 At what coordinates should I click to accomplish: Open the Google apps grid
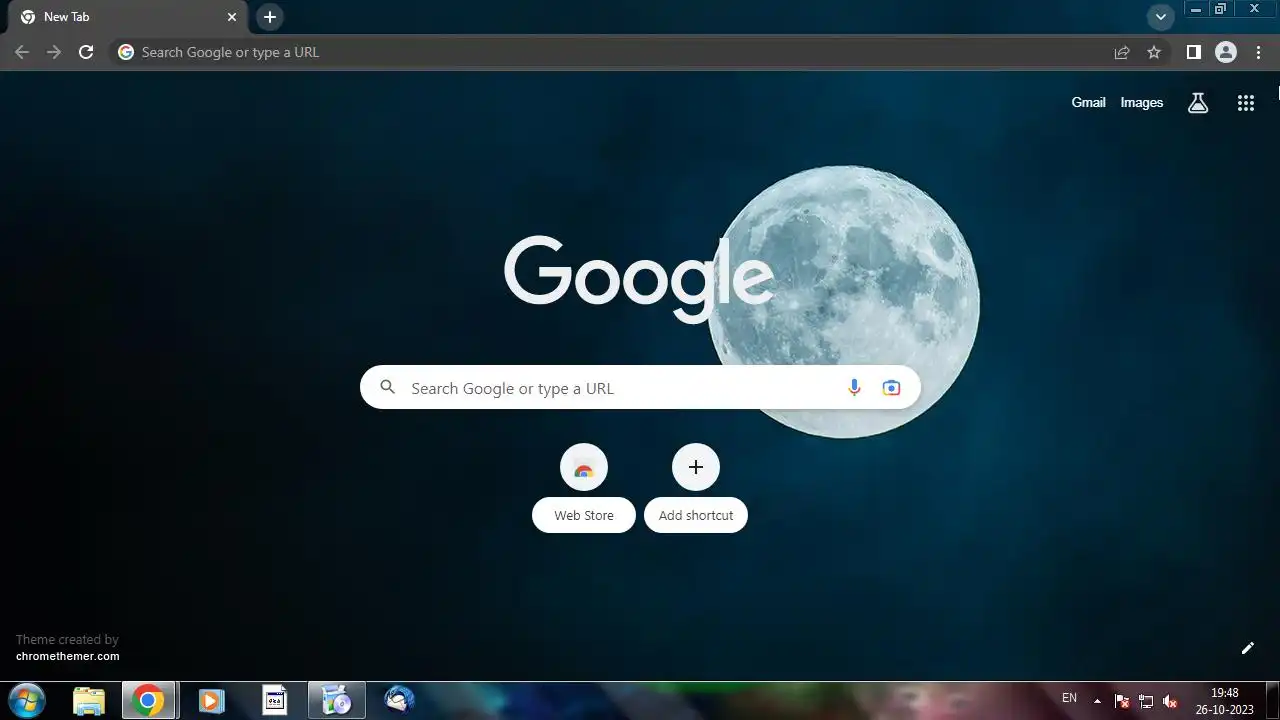tap(1245, 102)
